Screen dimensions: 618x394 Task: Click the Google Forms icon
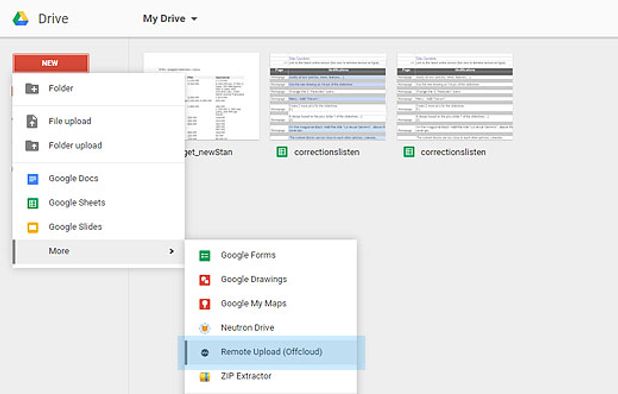[205, 256]
